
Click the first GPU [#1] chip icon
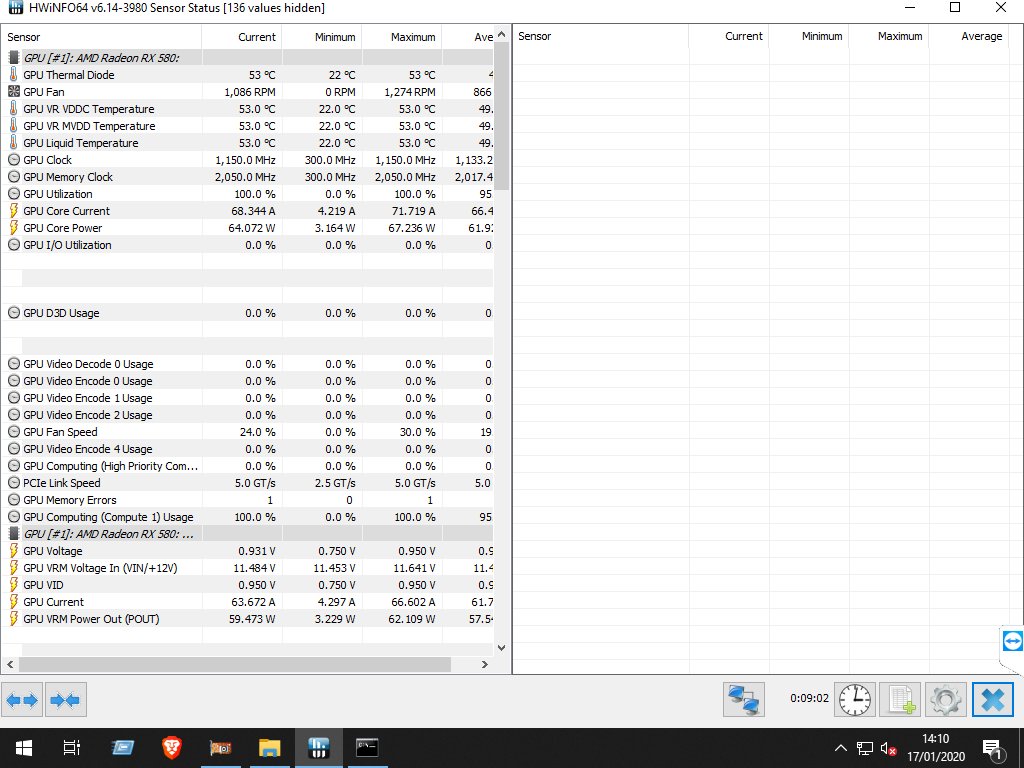[14, 57]
